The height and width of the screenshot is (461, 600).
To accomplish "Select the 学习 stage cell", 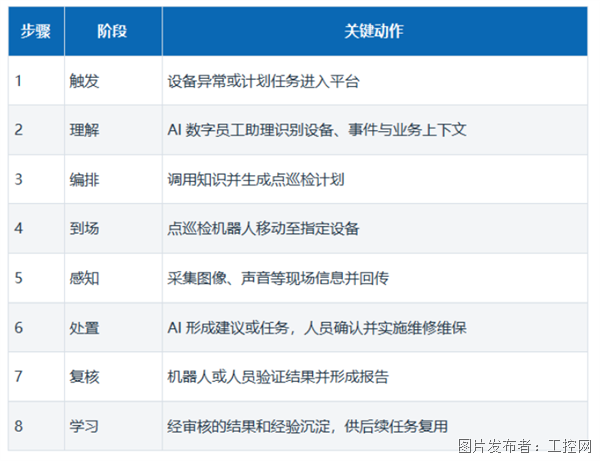I will (x=113, y=426).
